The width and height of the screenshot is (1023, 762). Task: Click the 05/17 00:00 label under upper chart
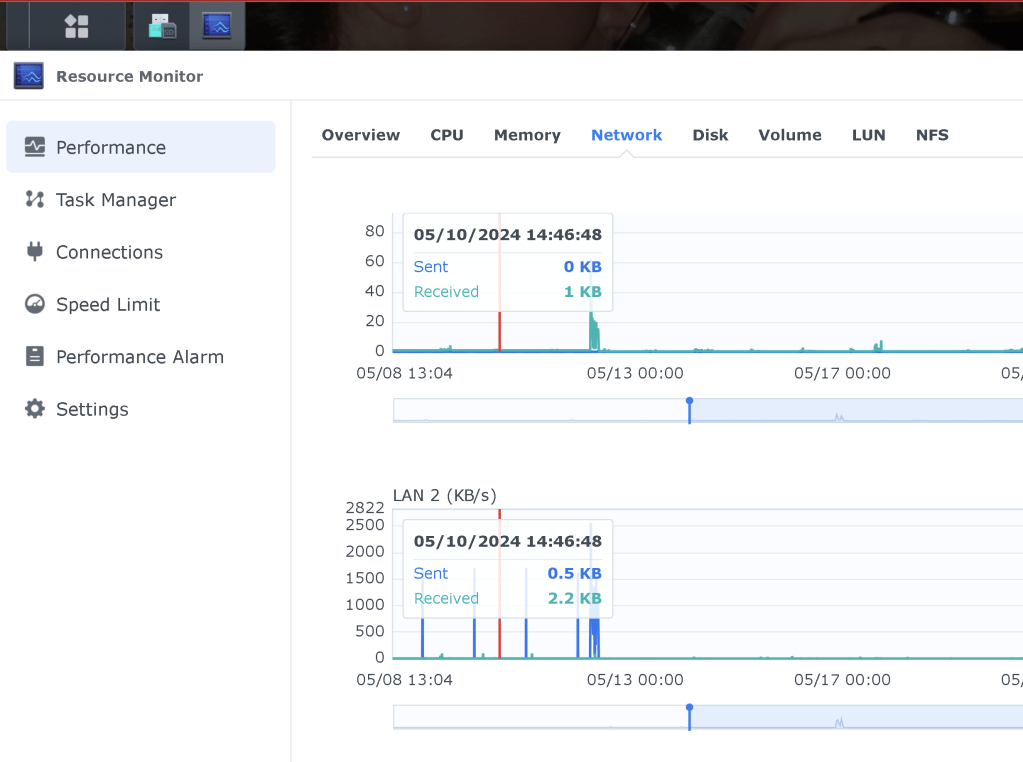pos(842,373)
